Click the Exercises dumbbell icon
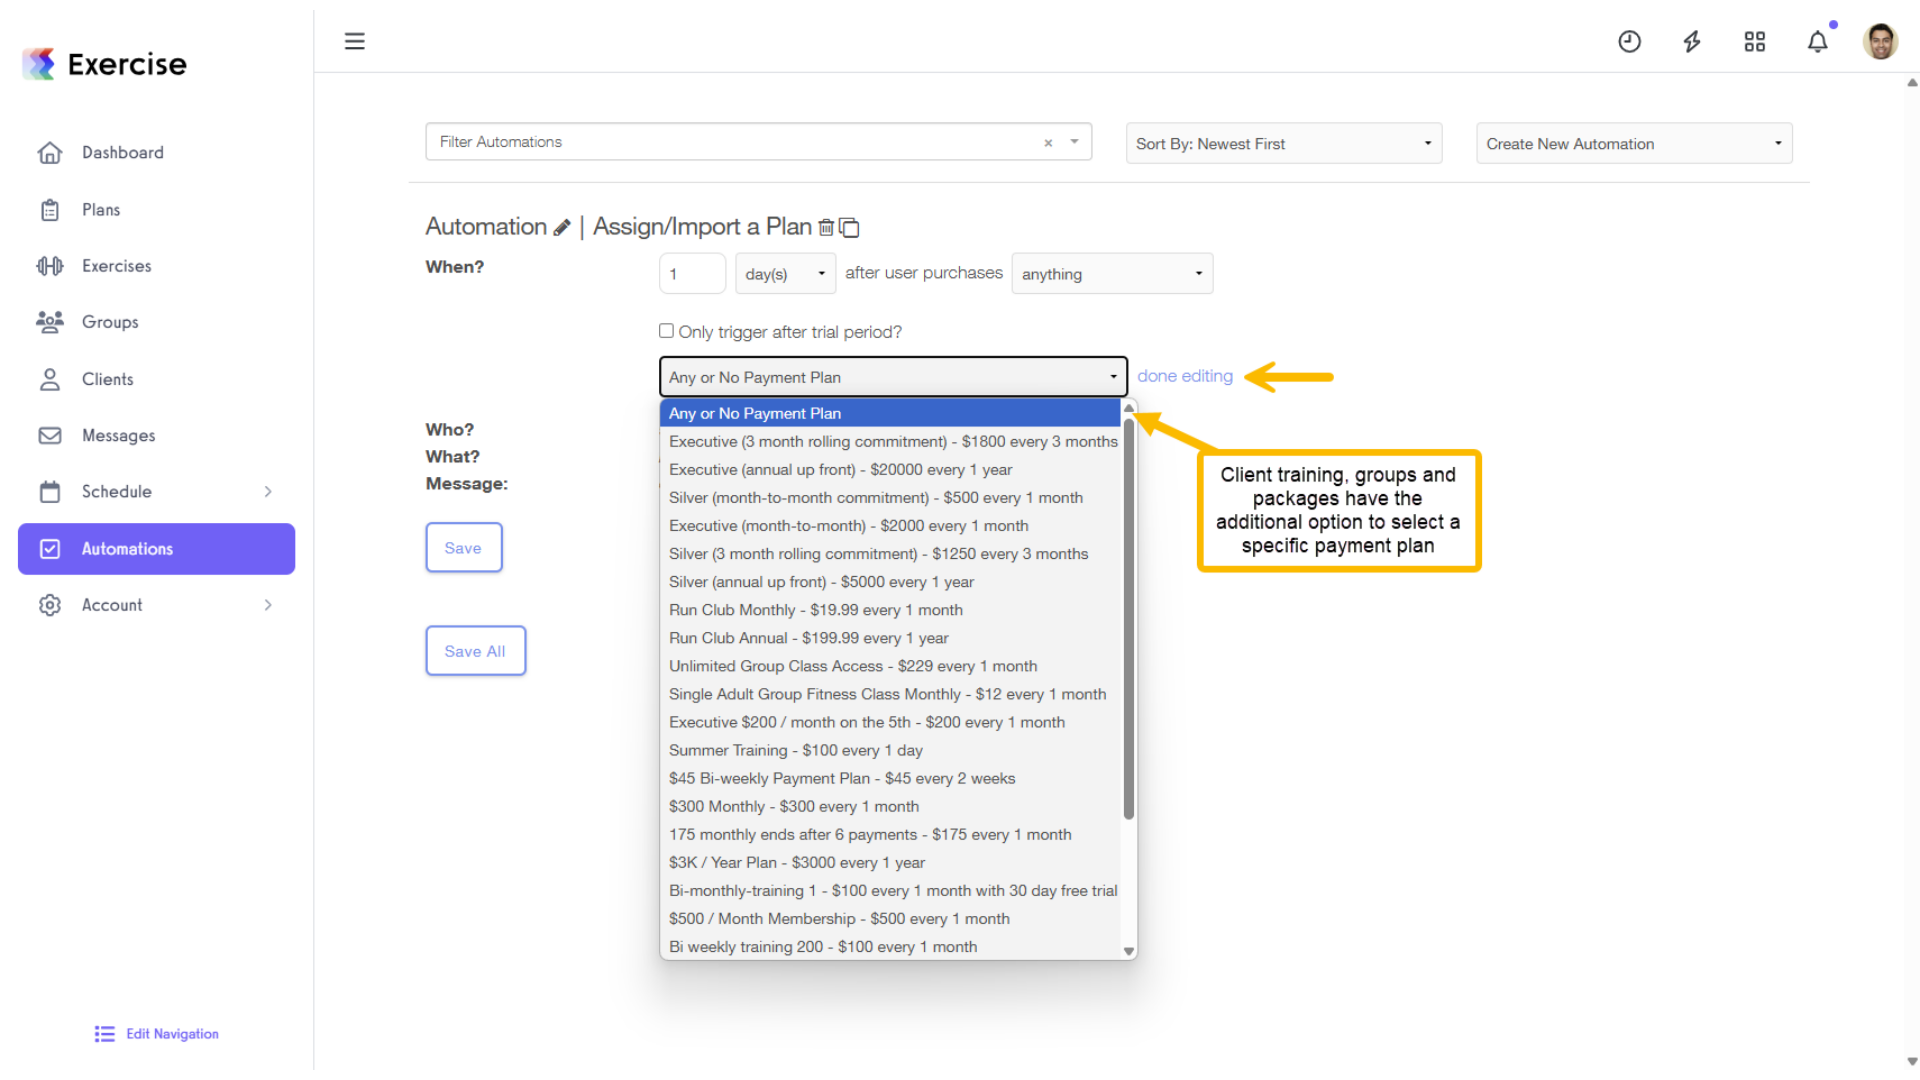This screenshot has height=1080, width=1920. tap(50, 266)
